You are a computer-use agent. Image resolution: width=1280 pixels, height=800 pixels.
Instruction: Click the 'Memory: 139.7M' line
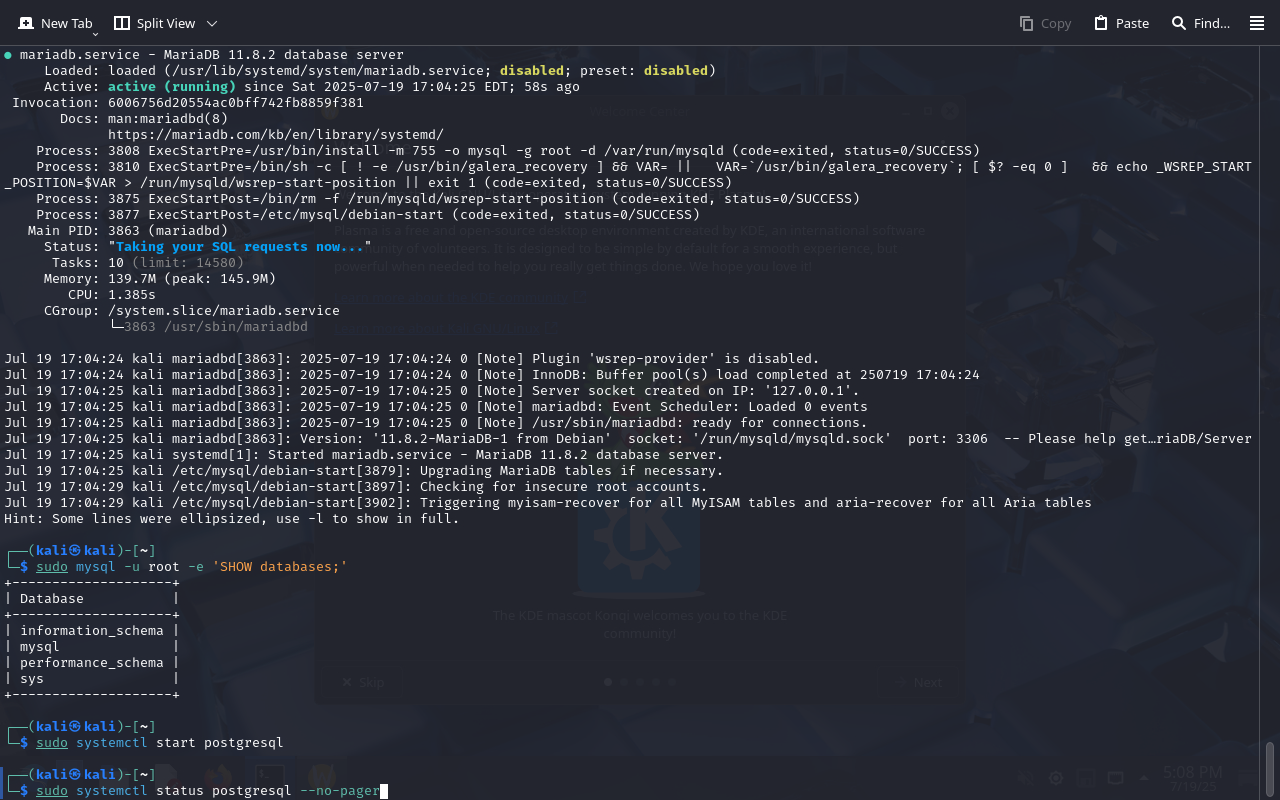point(160,279)
